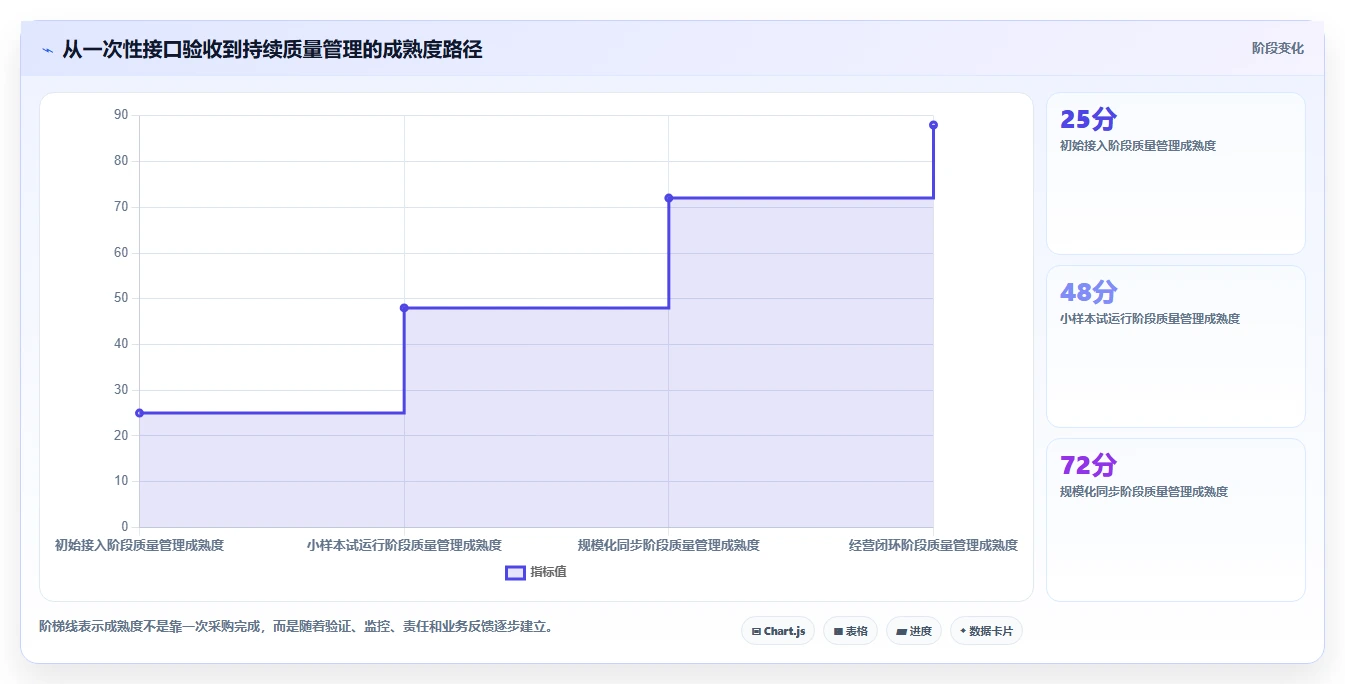The image size is (1345, 684).
Task: Click x-axis label 初始接入阶段质量管理成熟度
Action: click(139, 545)
